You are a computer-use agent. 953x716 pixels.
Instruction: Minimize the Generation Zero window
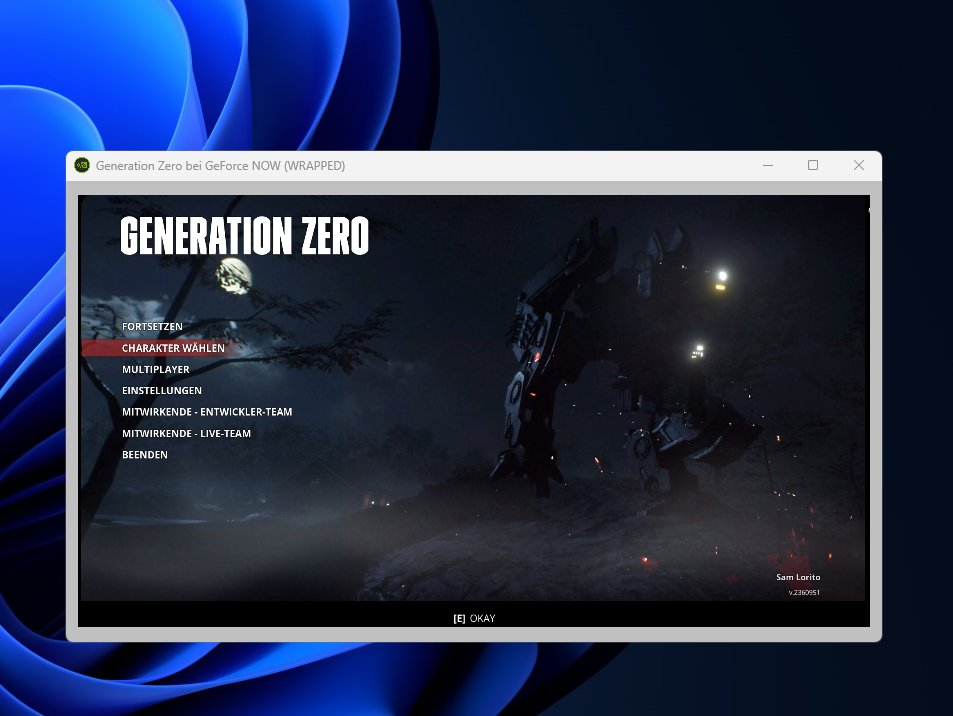coord(768,165)
